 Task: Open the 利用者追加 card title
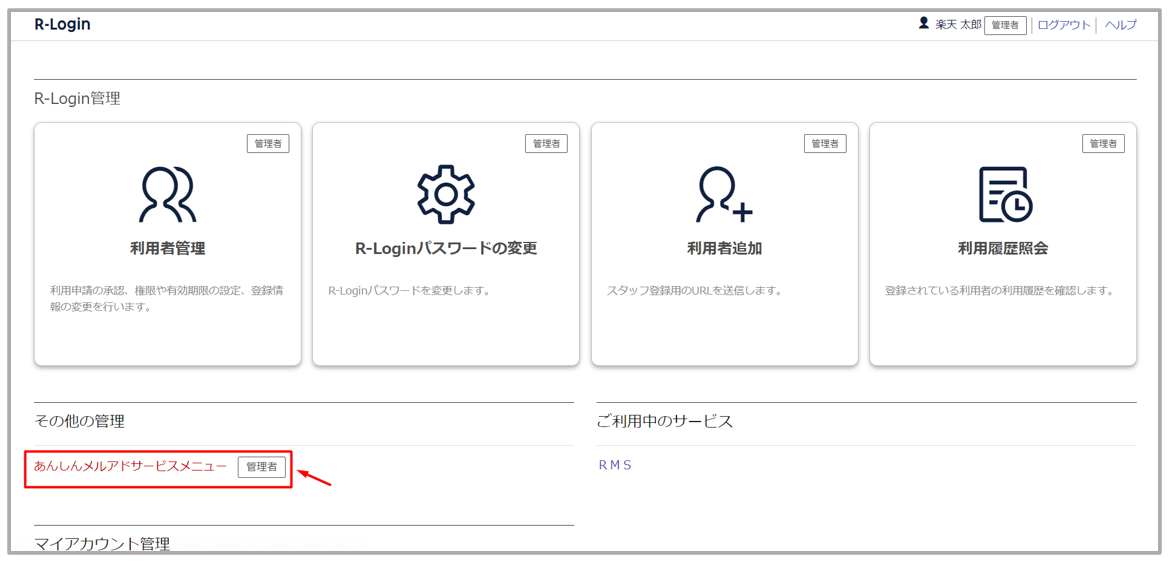point(724,249)
